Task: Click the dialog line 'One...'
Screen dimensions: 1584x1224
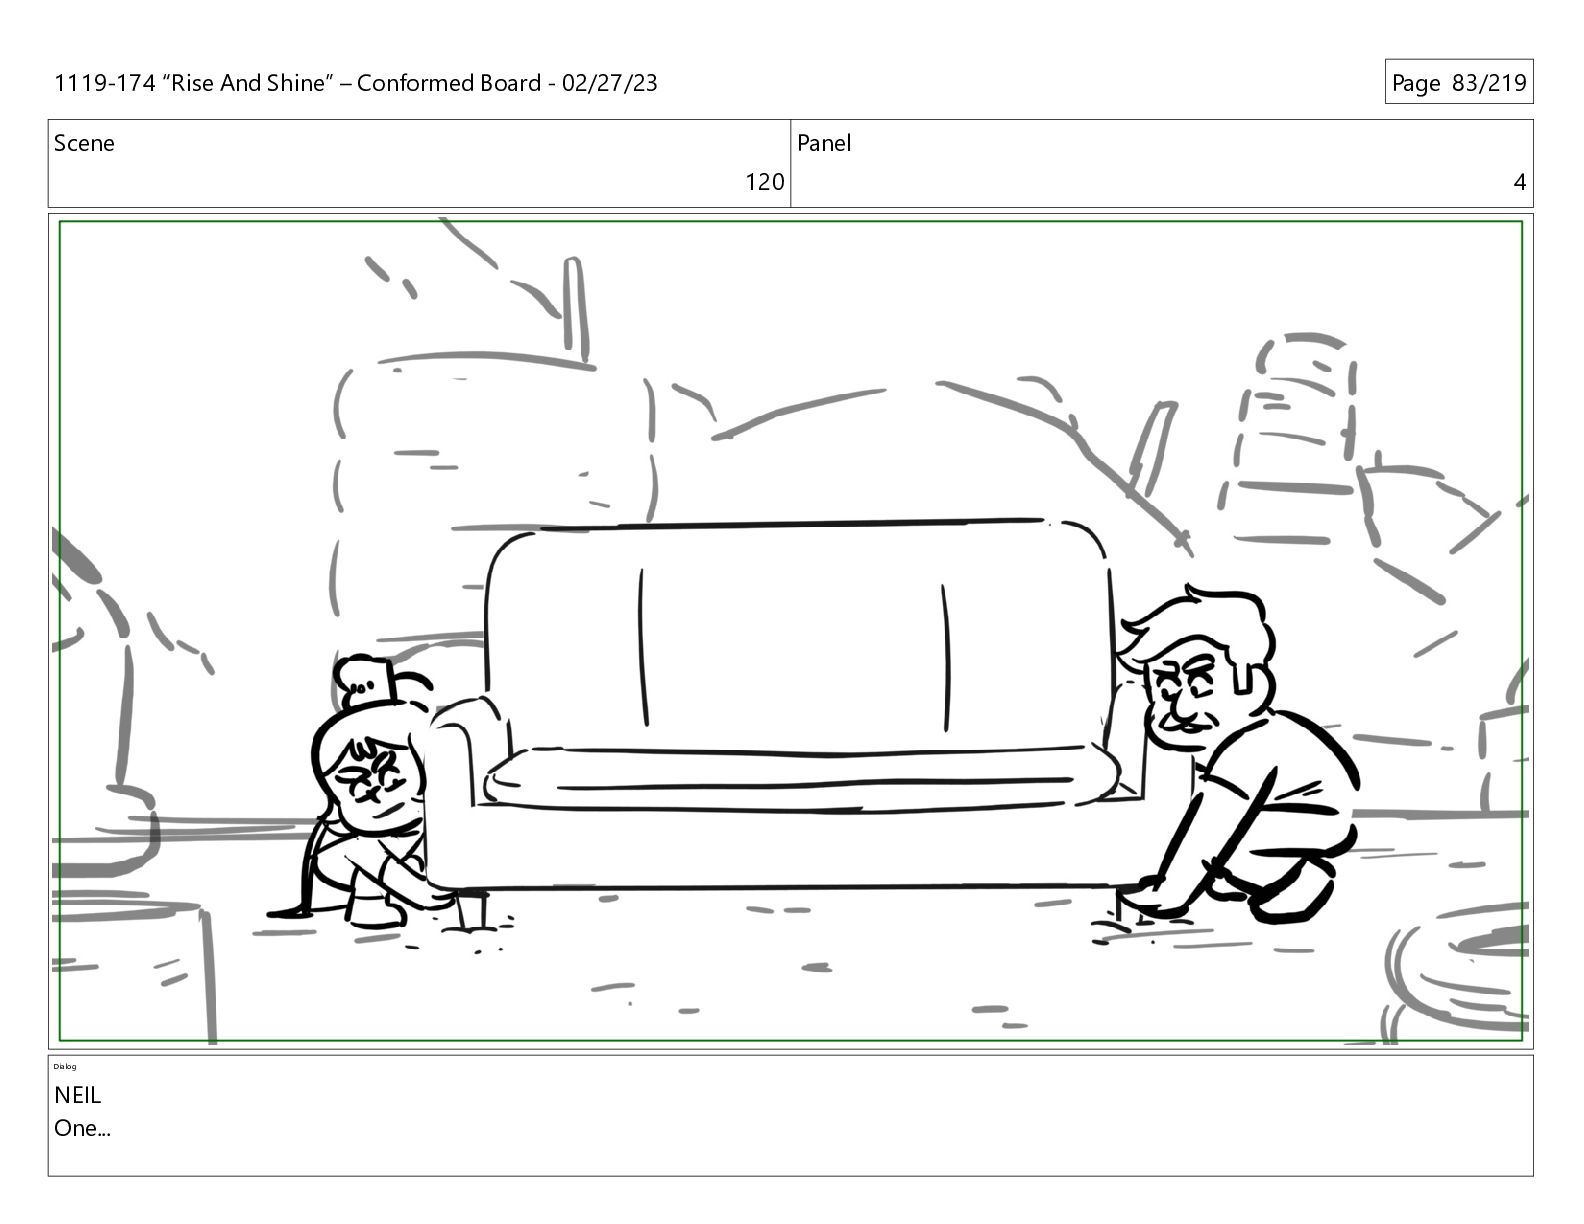Action: point(82,1128)
